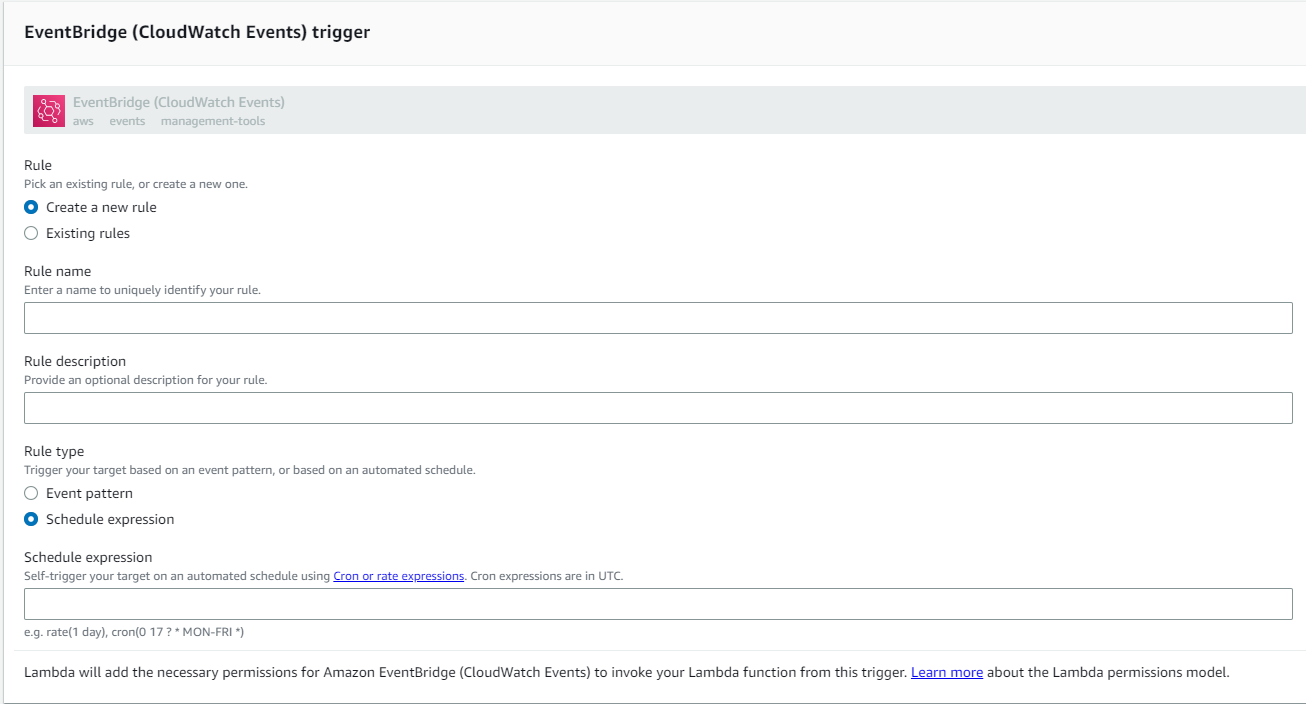The height and width of the screenshot is (704, 1306).
Task: Click the 'management-tools' tag text
Action: point(213,121)
